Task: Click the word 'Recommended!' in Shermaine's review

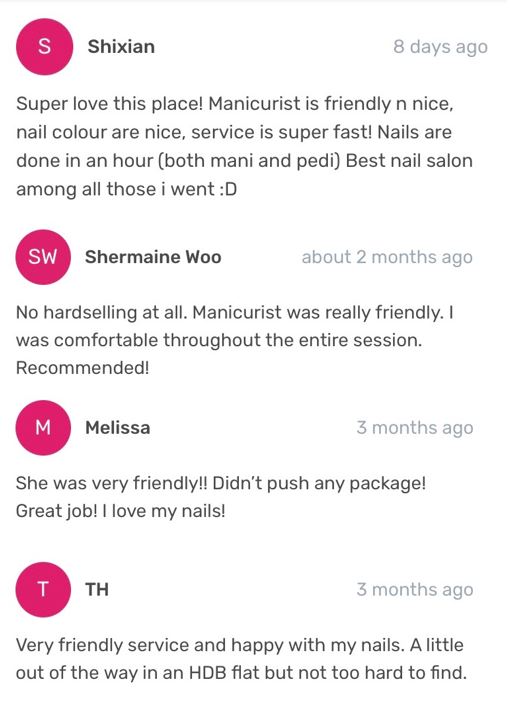Action: (x=83, y=368)
